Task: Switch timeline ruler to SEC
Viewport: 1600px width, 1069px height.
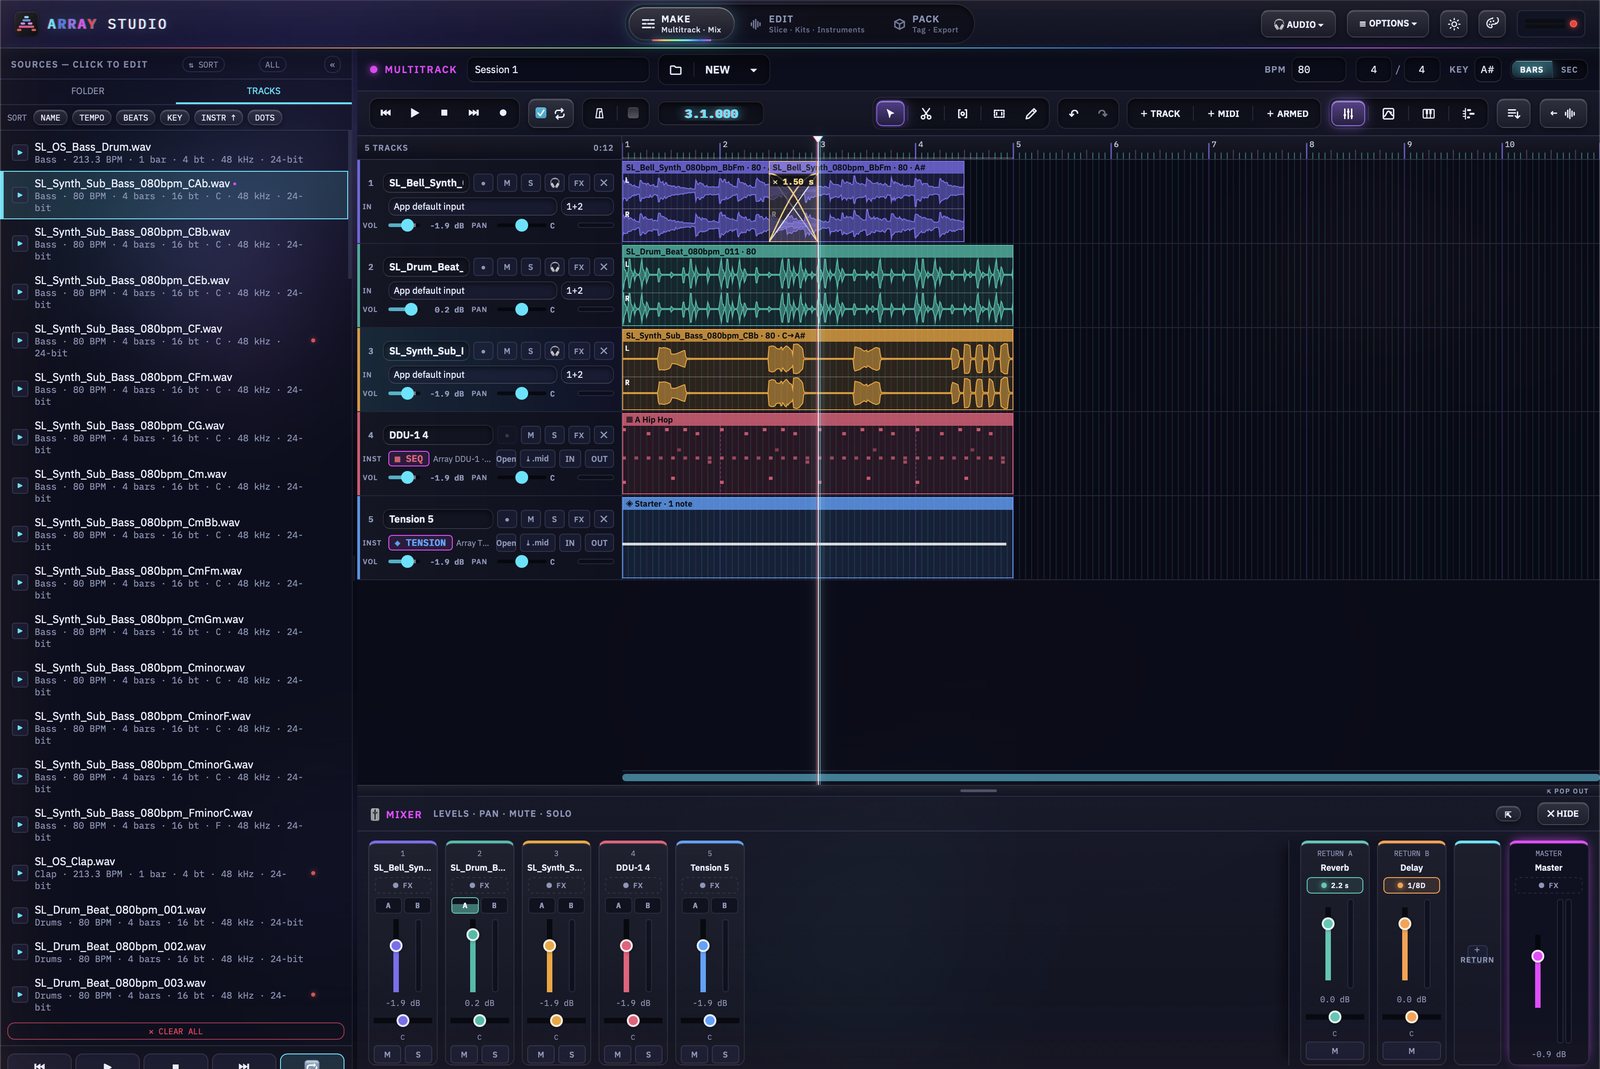Action: click(x=1569, y=70)
